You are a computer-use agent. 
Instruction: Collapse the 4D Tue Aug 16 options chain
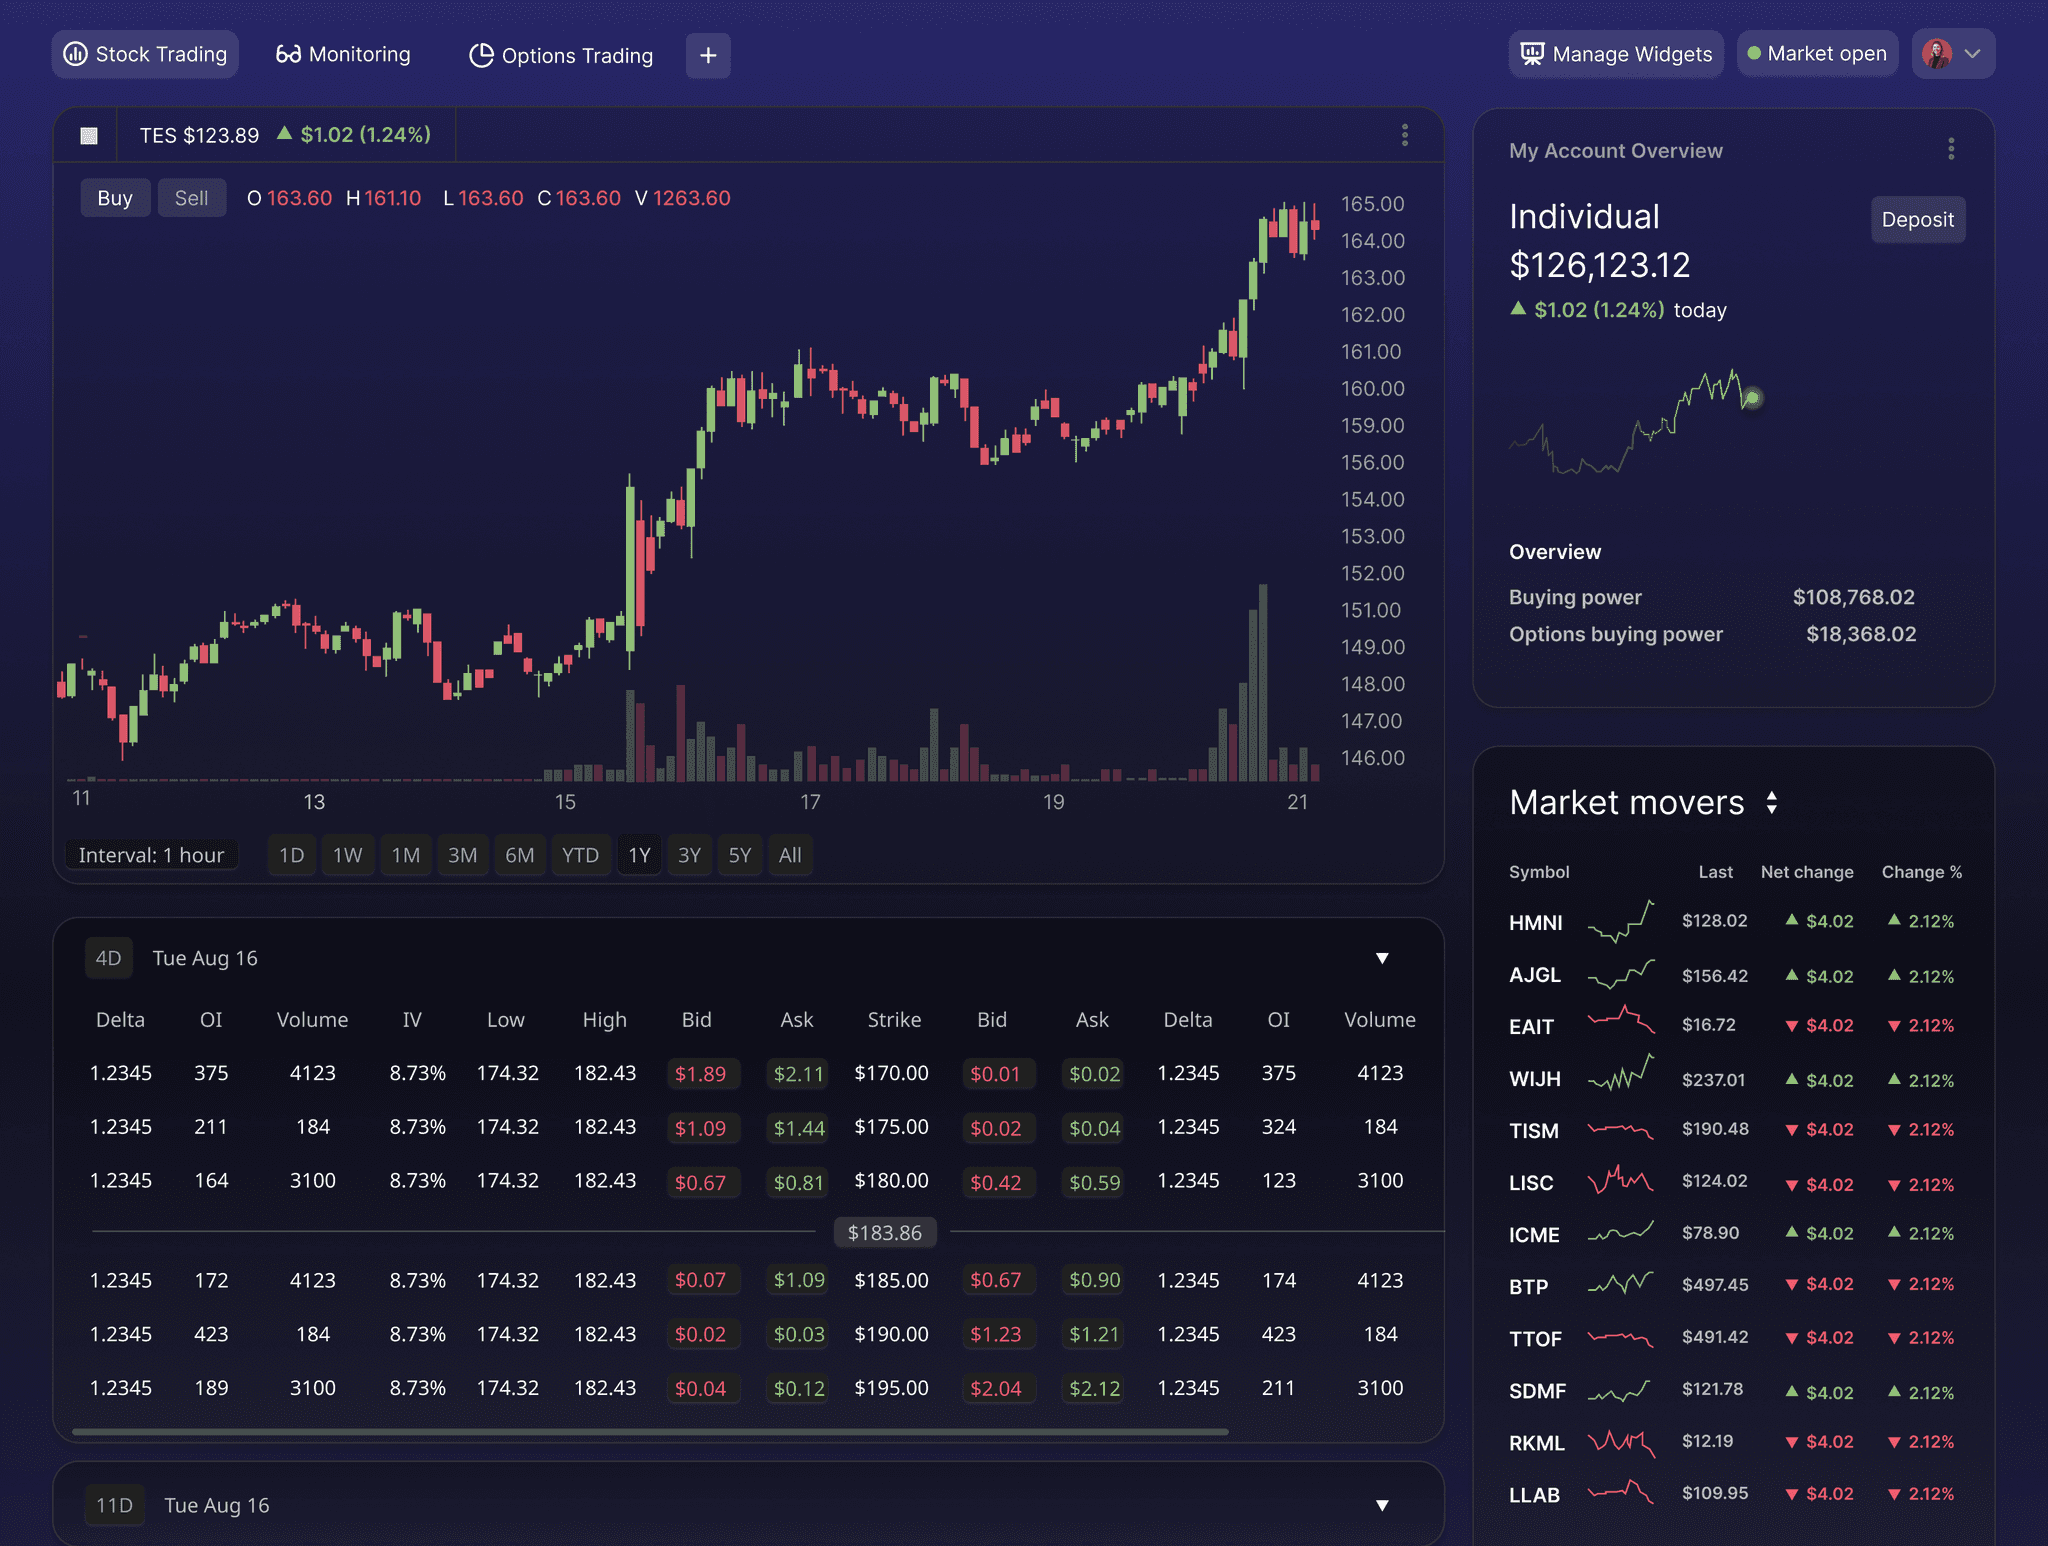[1382, 958]
